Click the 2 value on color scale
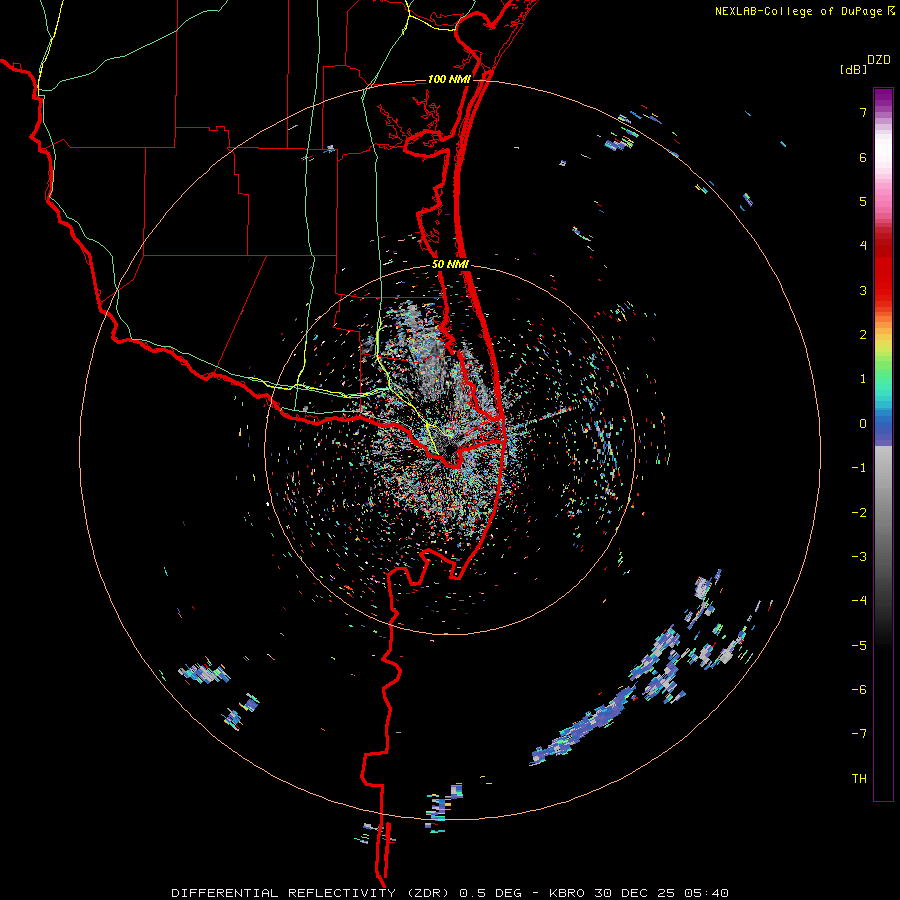Viewport: 900px width, 900px height. 863,335
